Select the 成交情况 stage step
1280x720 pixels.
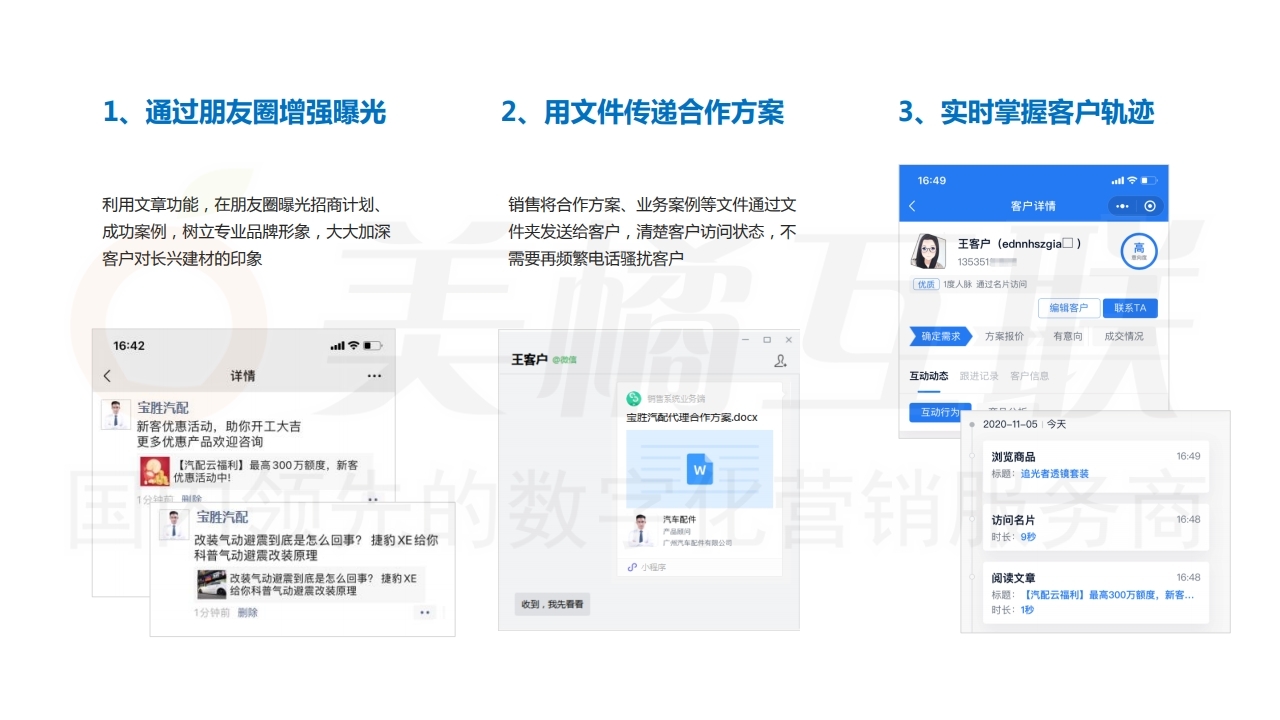[1124, 336]
